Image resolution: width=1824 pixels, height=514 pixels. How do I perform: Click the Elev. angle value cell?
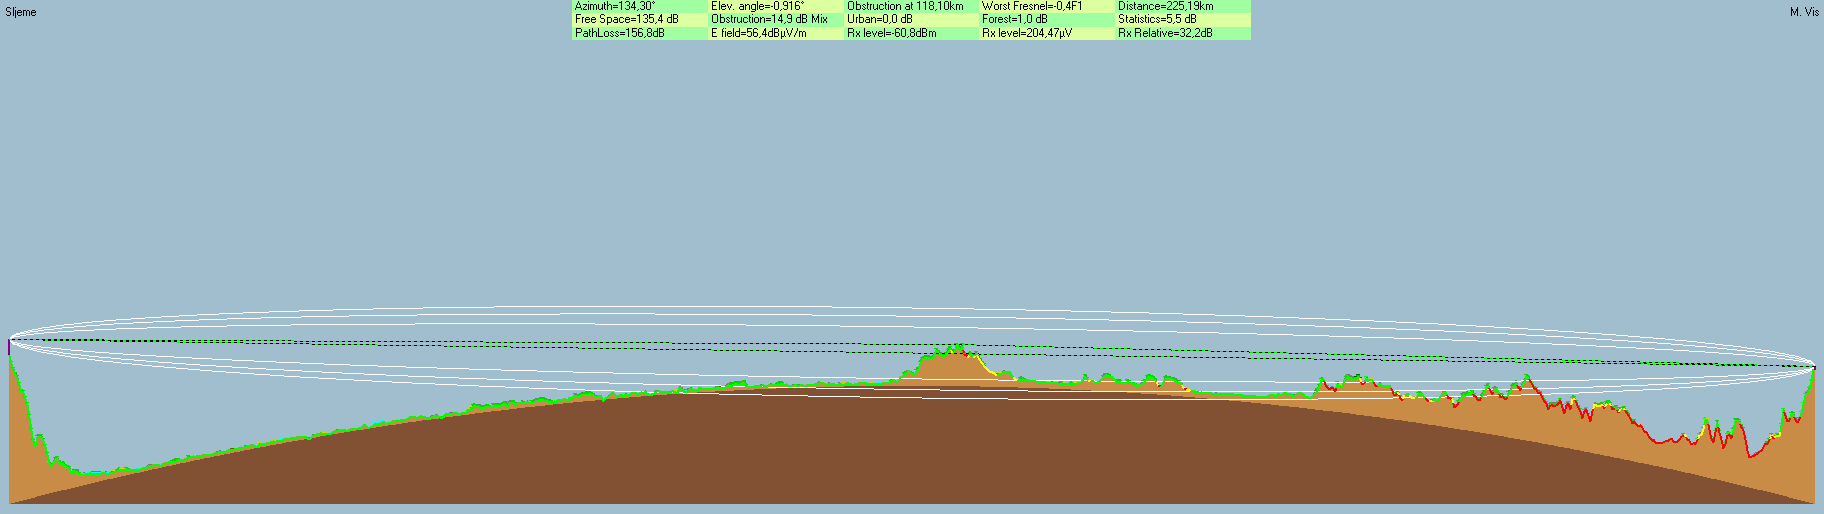click(757, 6)
